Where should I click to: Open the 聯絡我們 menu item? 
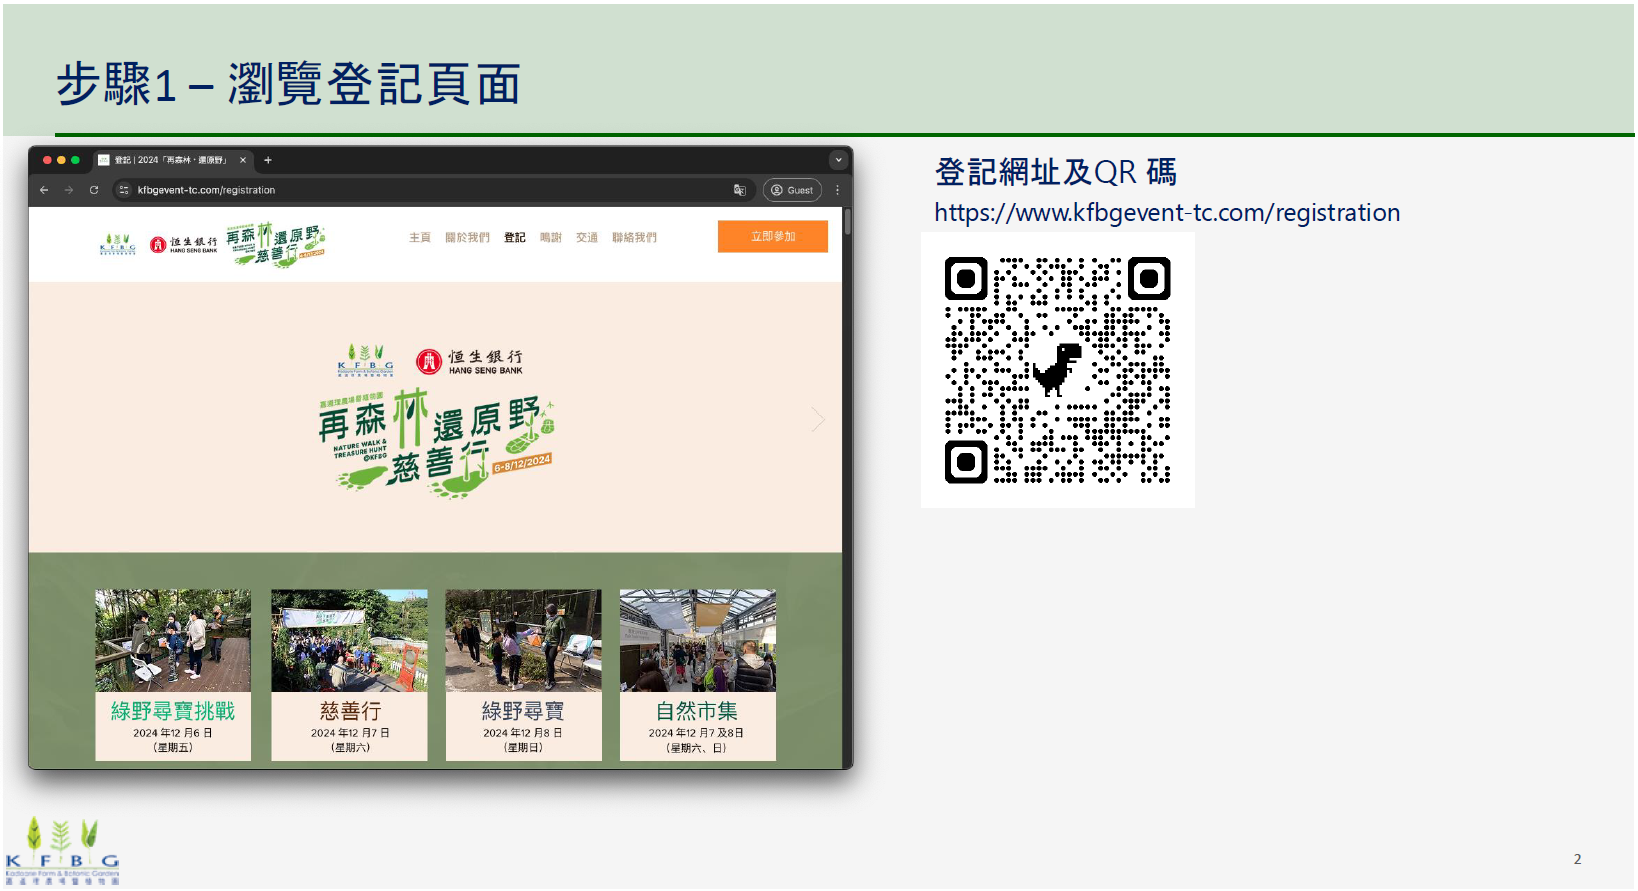pos(635,238)
